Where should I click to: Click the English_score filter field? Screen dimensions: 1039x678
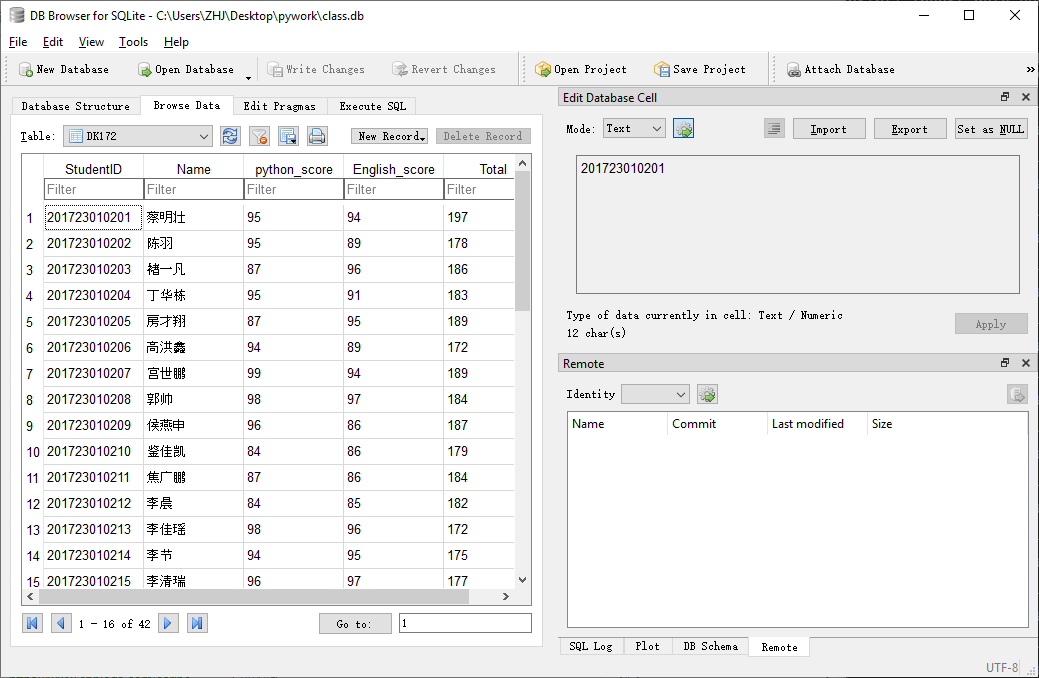394,189
